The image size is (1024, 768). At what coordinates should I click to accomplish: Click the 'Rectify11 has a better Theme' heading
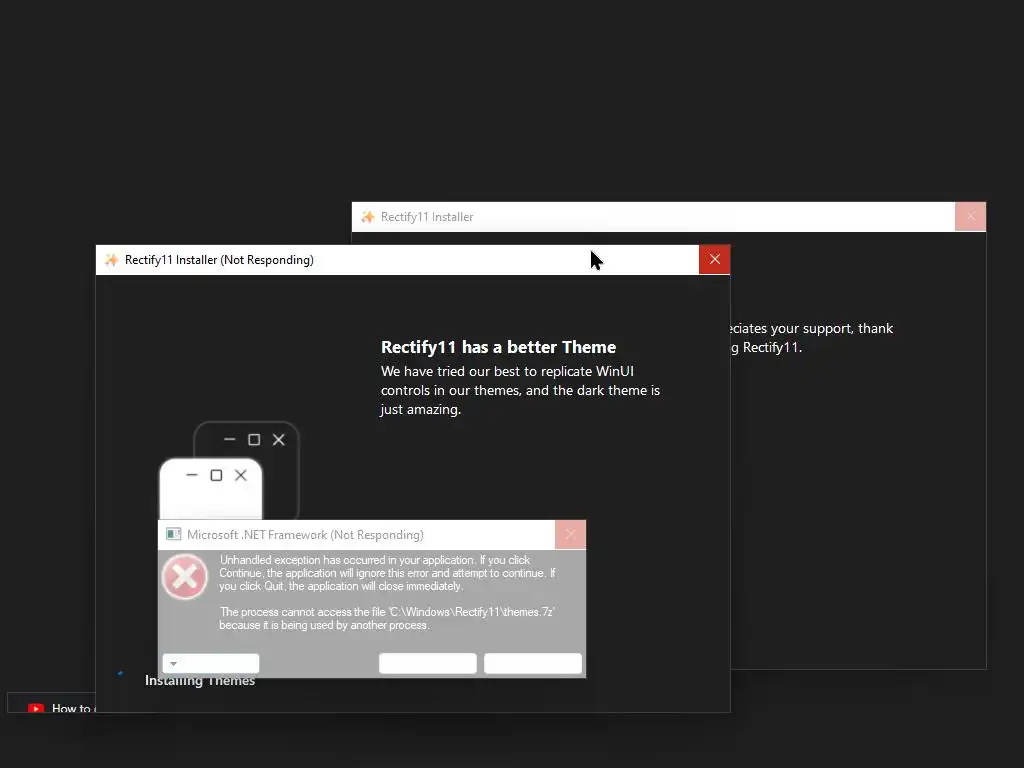point(498,347)
